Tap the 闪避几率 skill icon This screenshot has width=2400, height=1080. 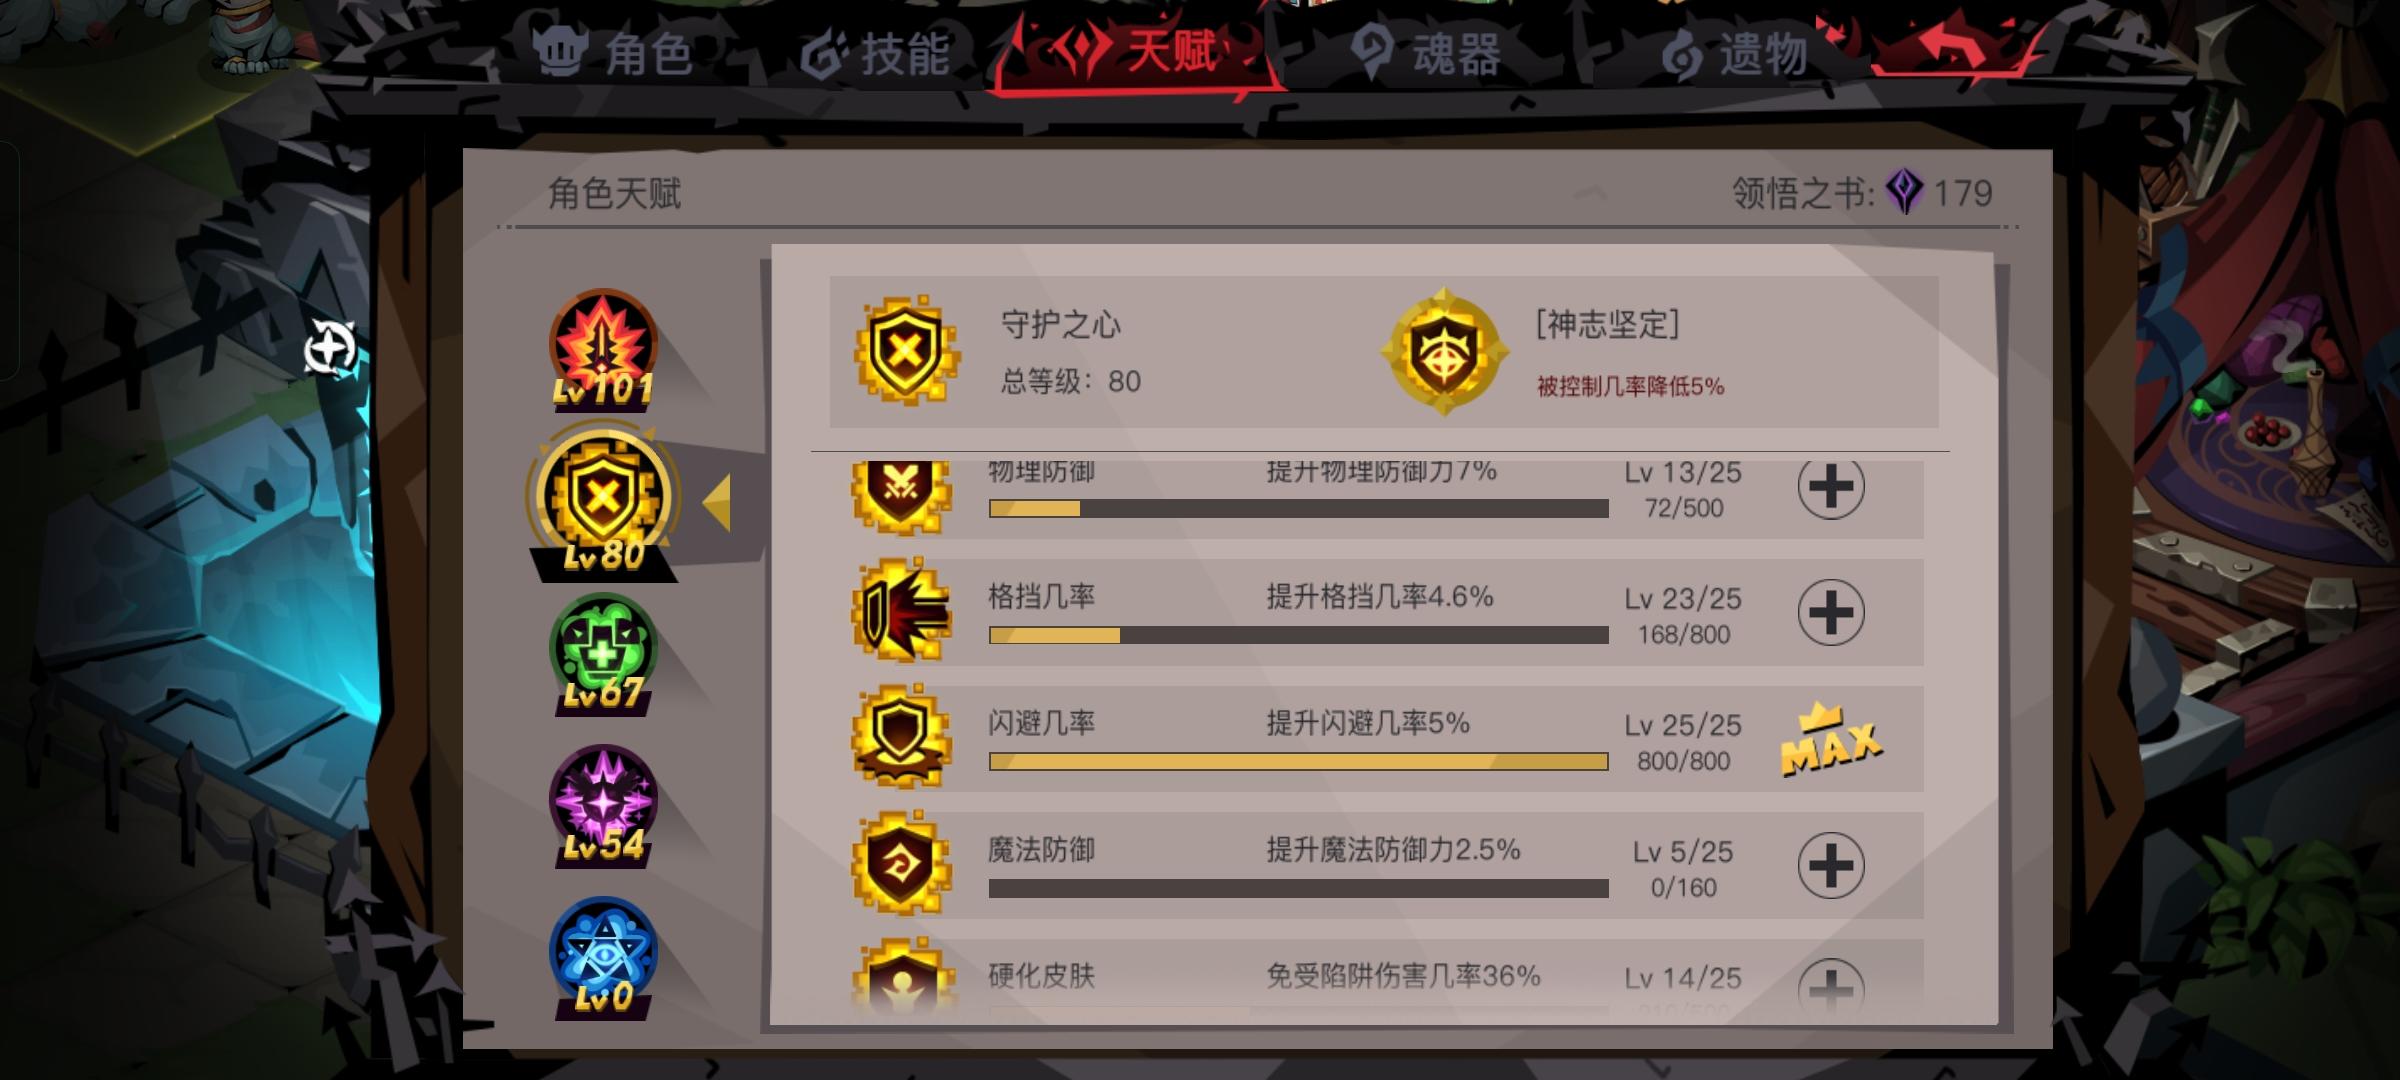(901, 737)
